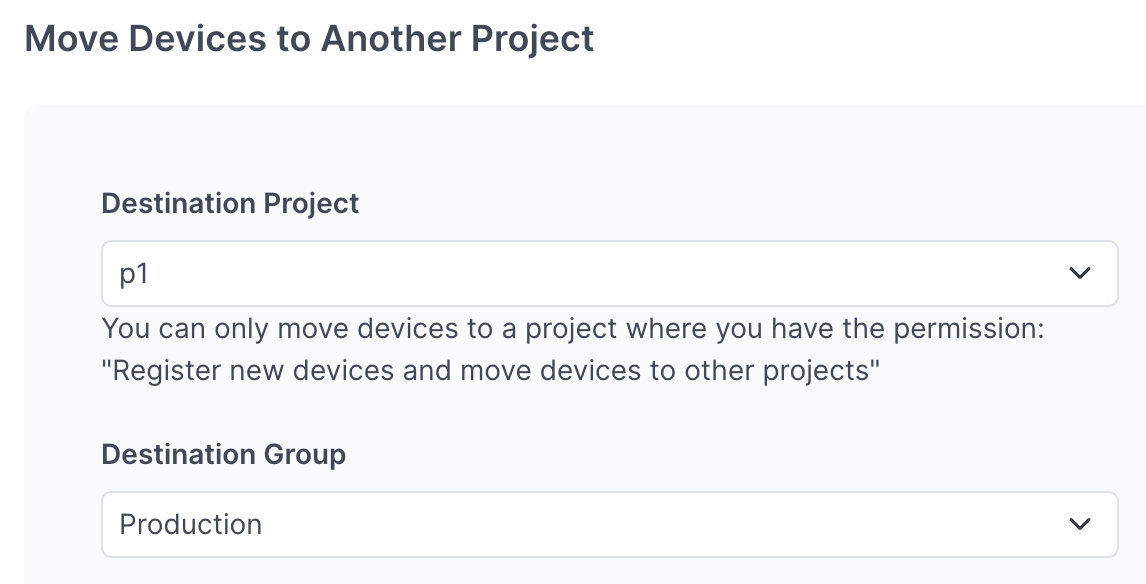The height and width of the screenshot is (584, 1146).
Task: Click the "Destination Group" field label
Action: pos(223,455)
